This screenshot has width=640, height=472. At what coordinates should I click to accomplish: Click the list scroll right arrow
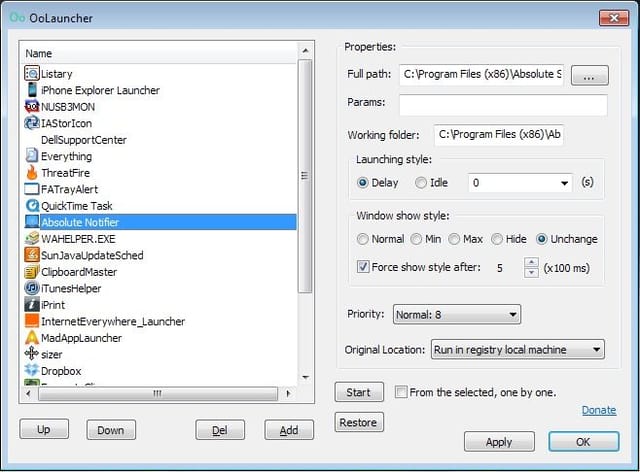[289, 393]
